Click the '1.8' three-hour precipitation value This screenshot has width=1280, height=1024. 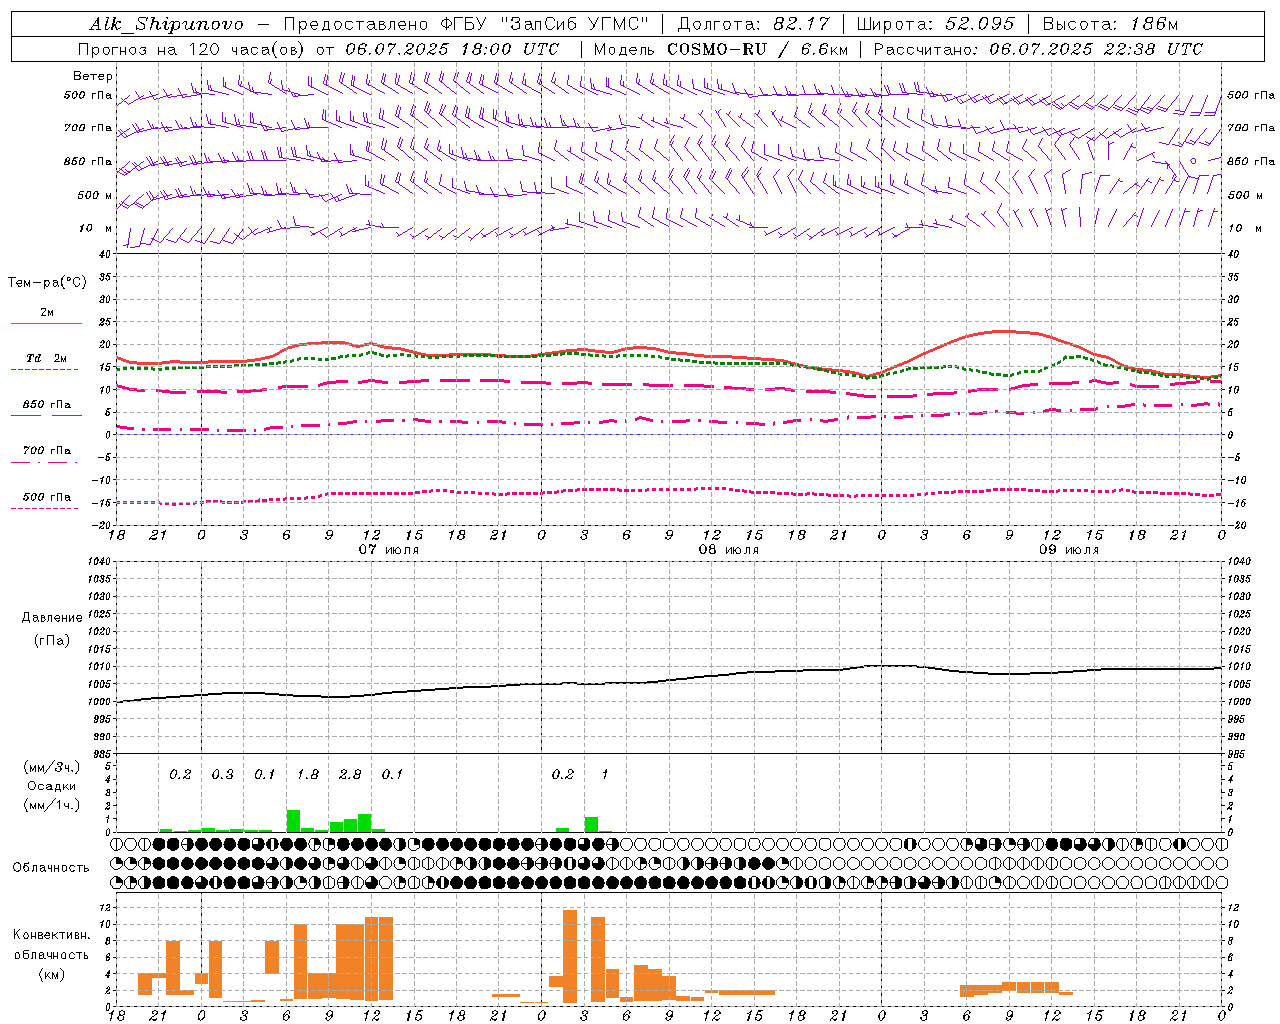tap(308, 774)
